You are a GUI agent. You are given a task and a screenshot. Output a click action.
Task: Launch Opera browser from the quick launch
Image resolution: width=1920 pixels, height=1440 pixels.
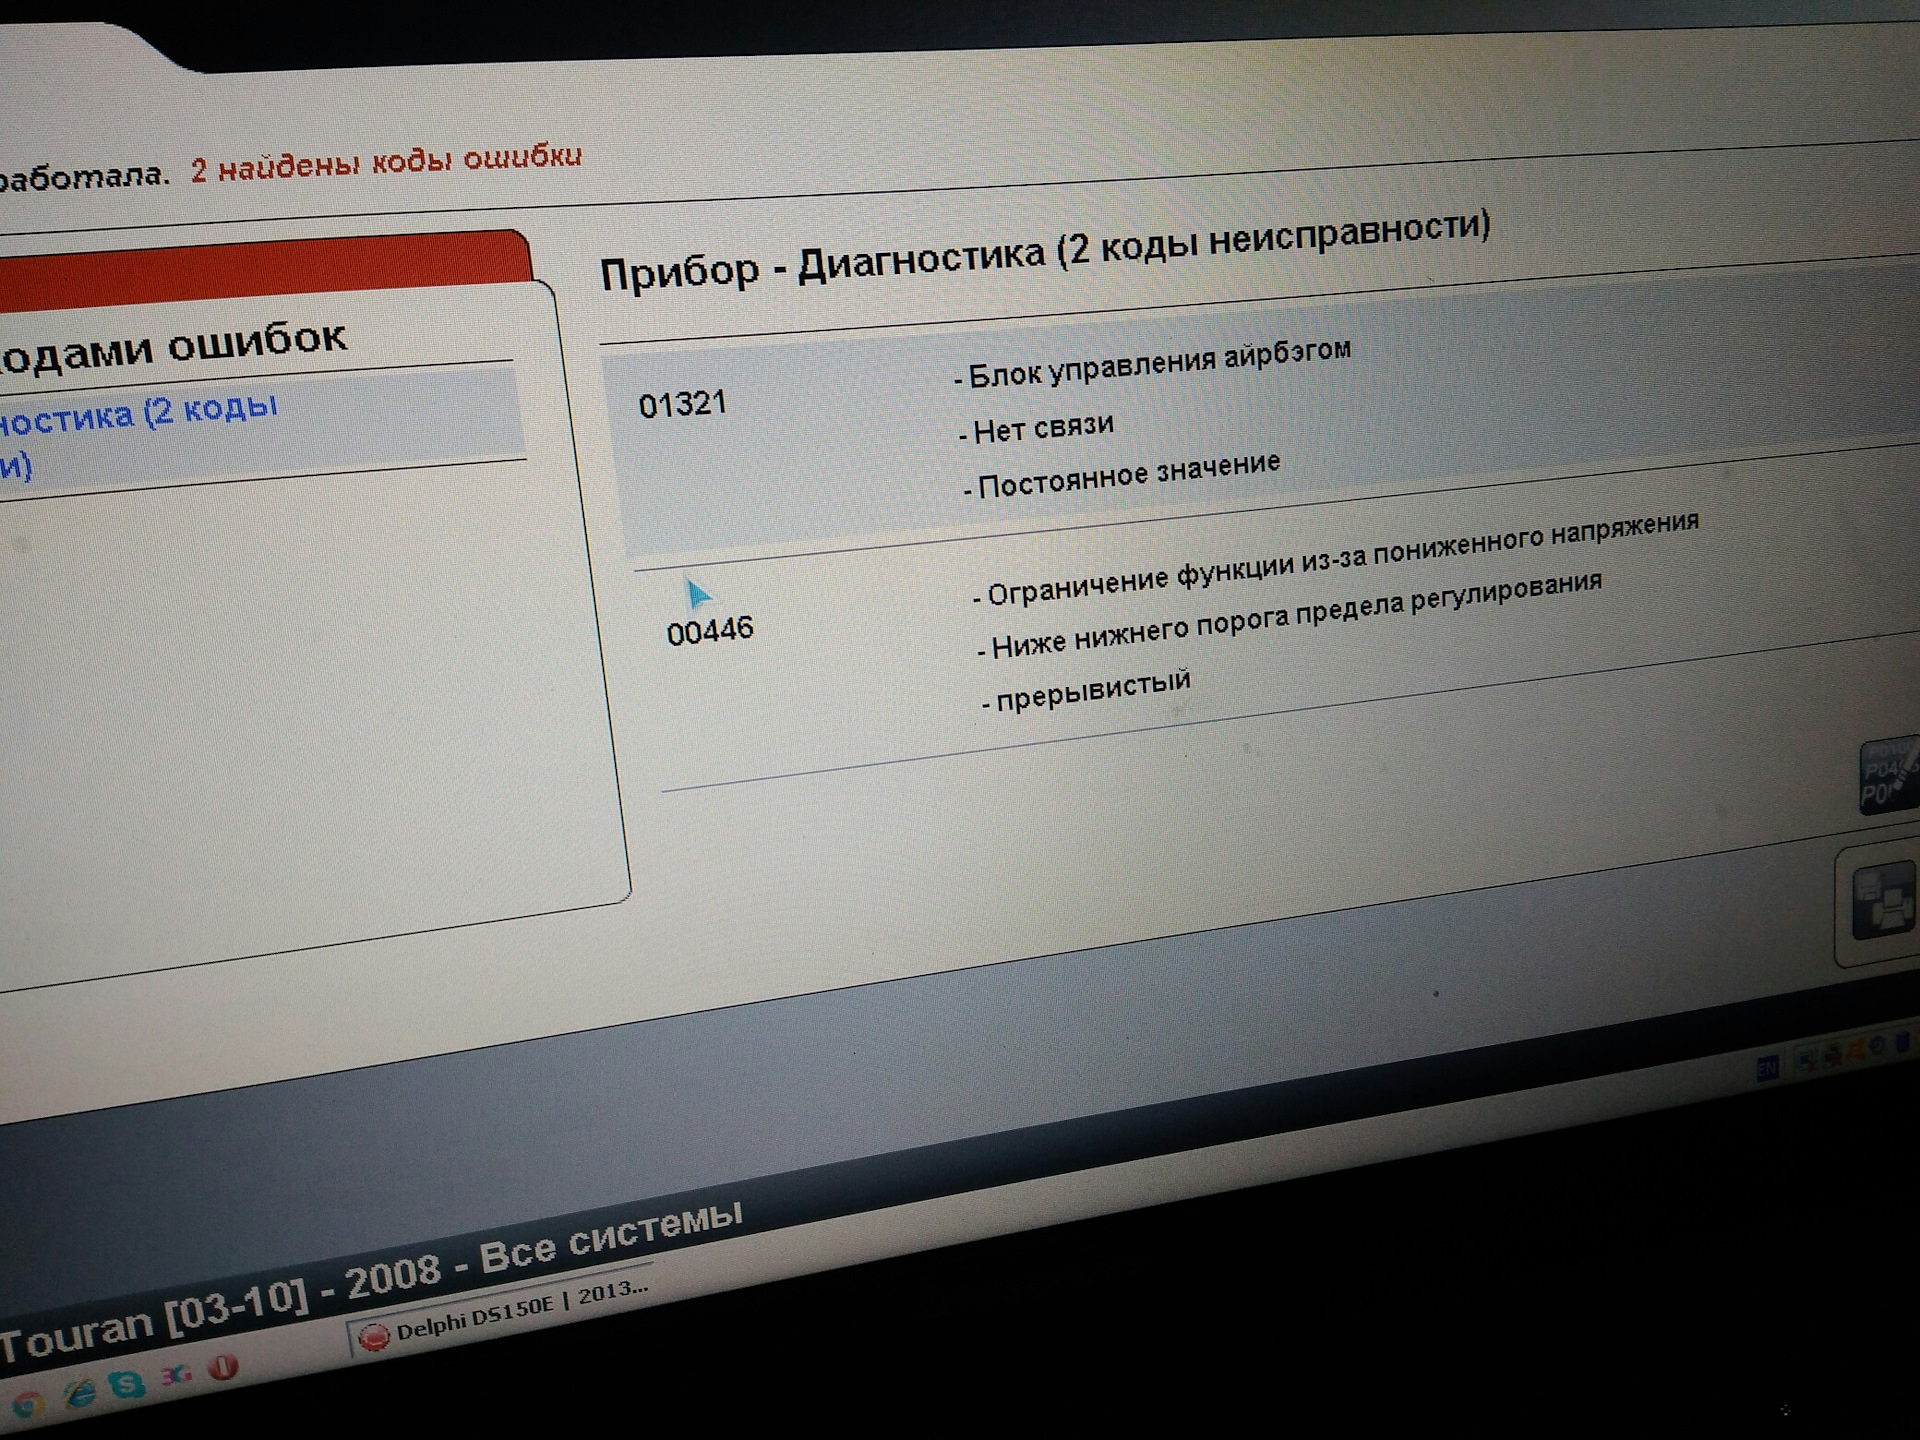224,1367
